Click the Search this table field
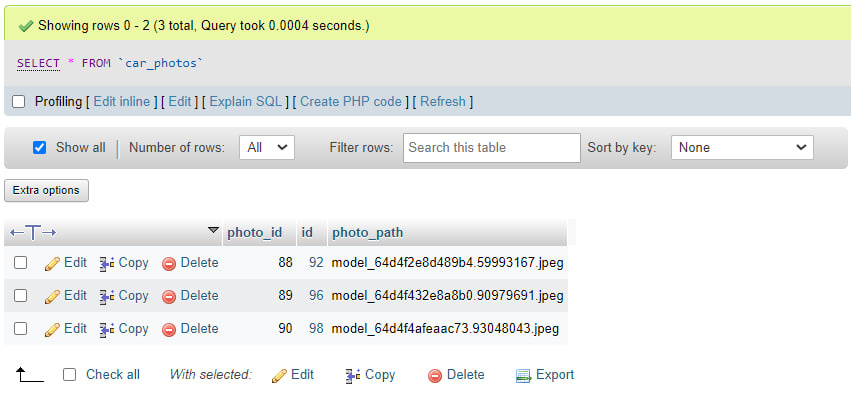 click(x=492, y=148)
